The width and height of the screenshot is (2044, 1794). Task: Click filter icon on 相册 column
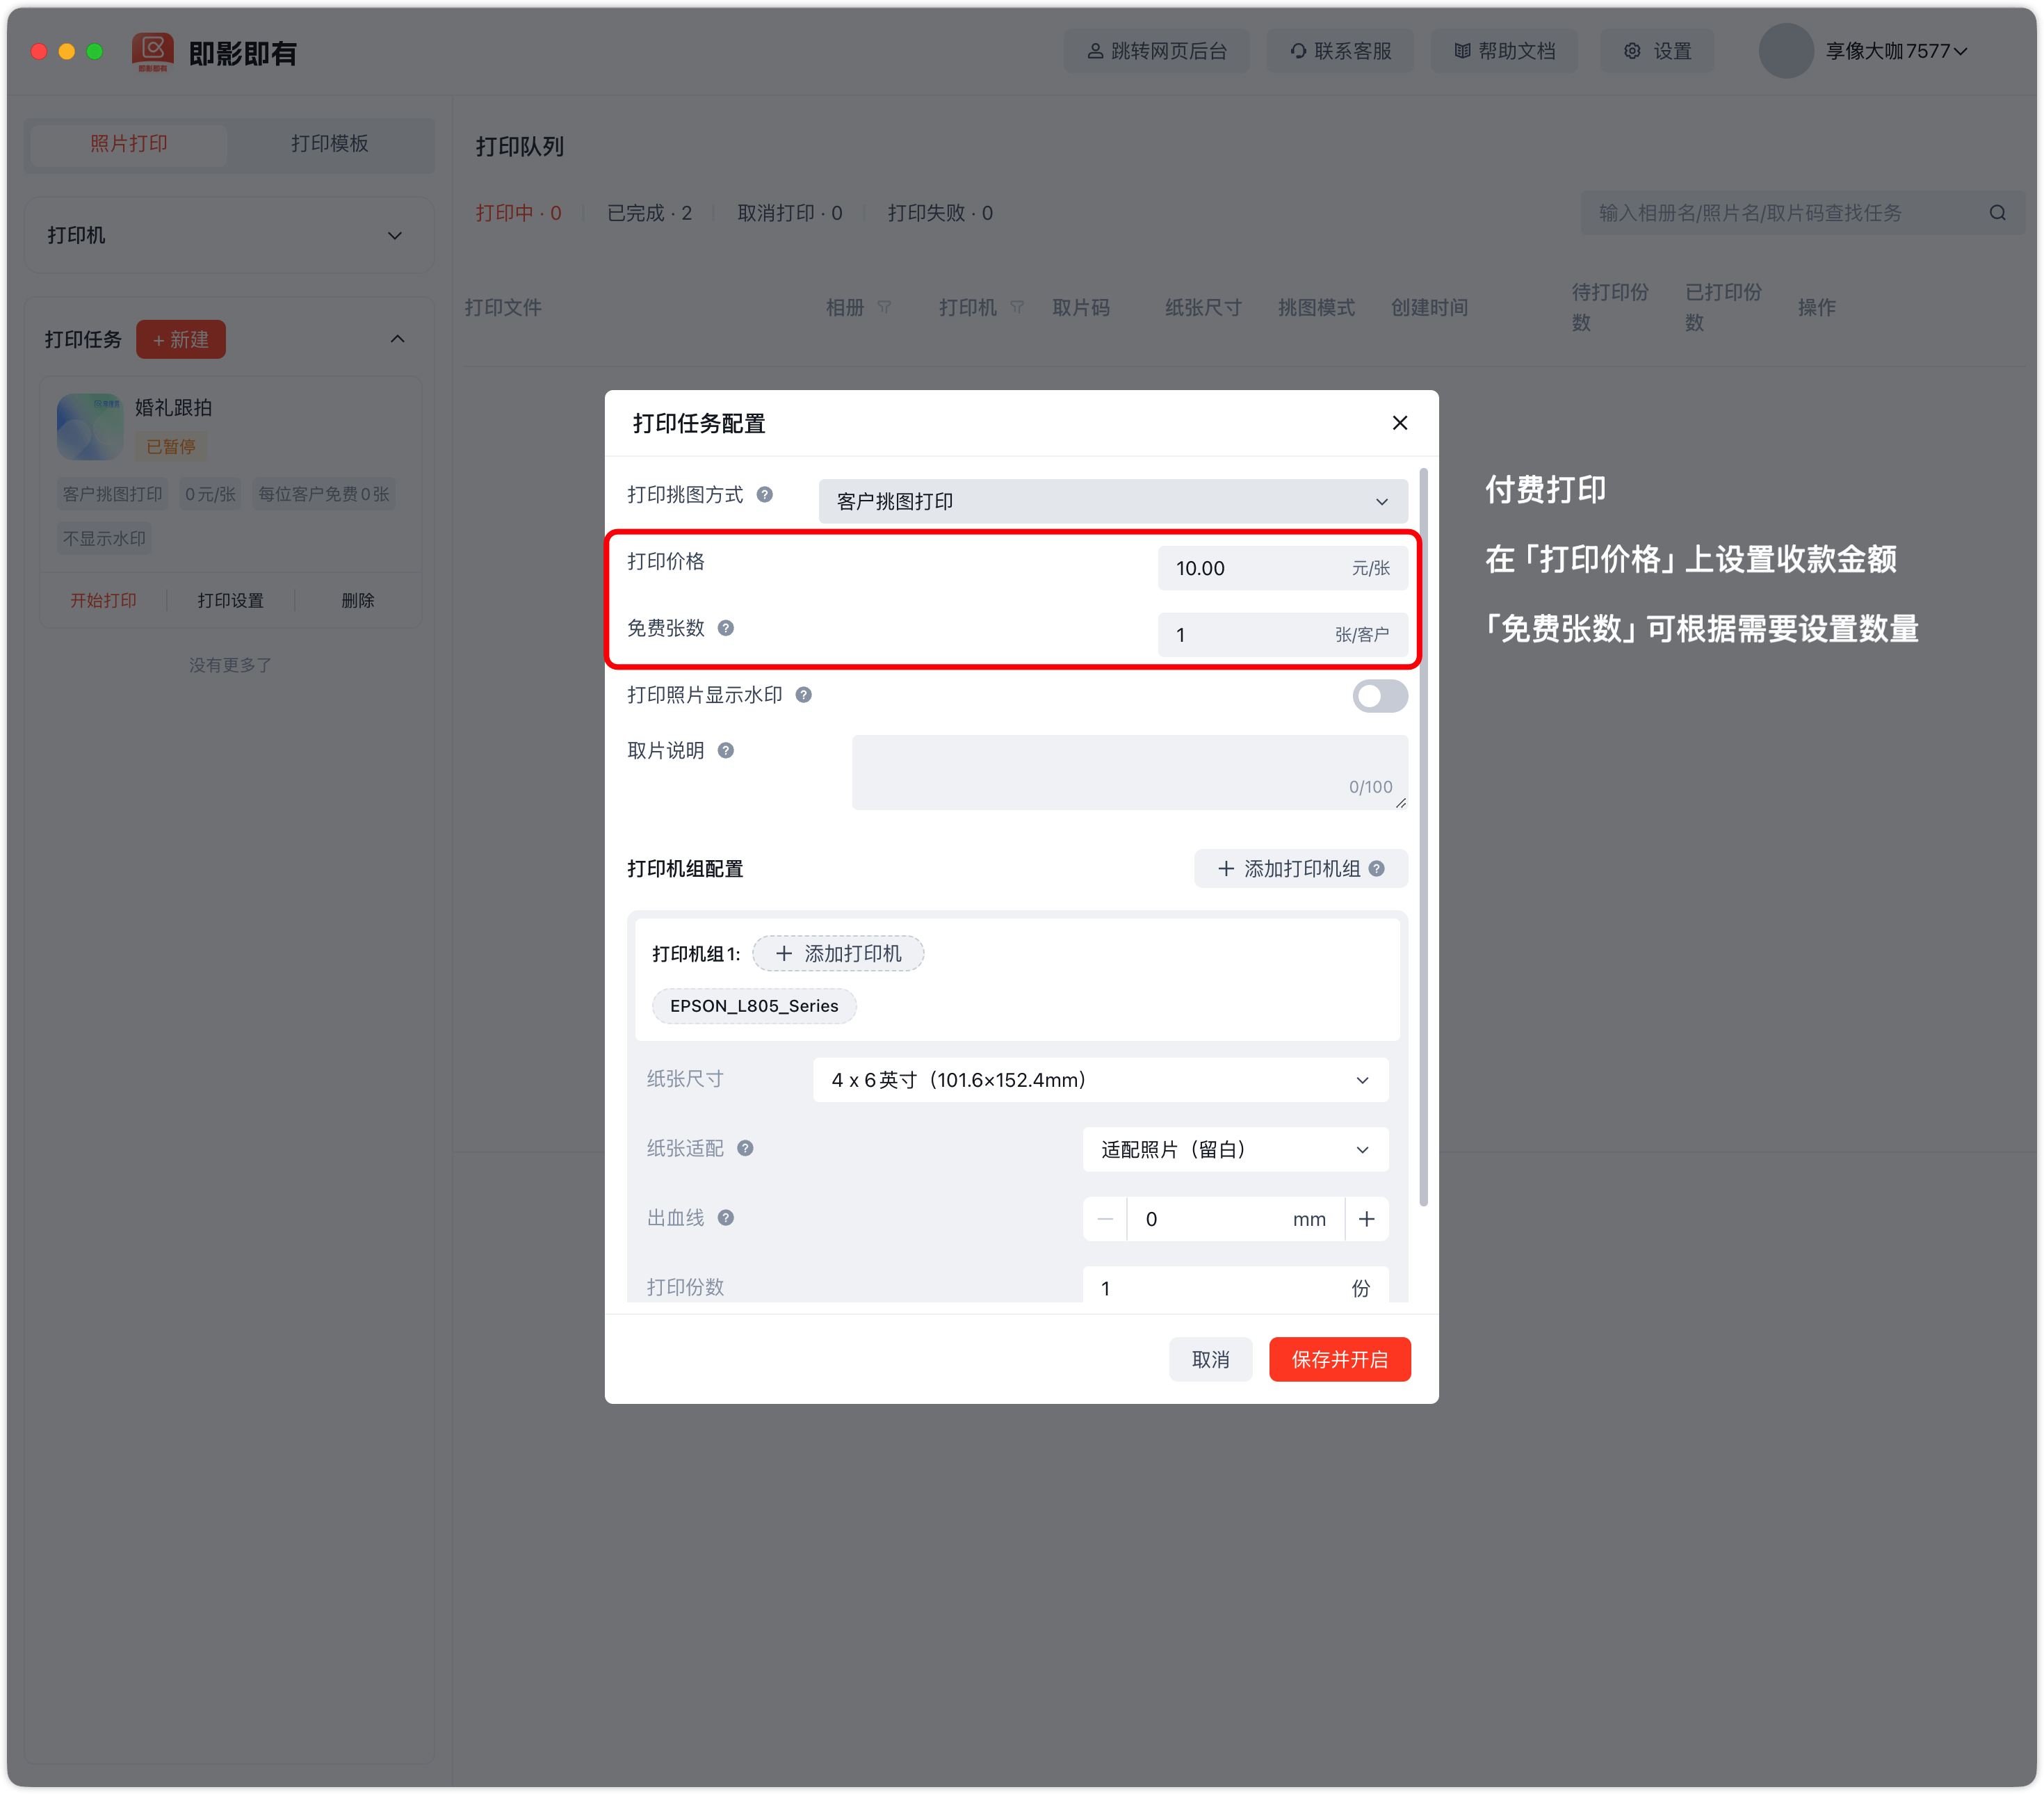click(884, 308)
